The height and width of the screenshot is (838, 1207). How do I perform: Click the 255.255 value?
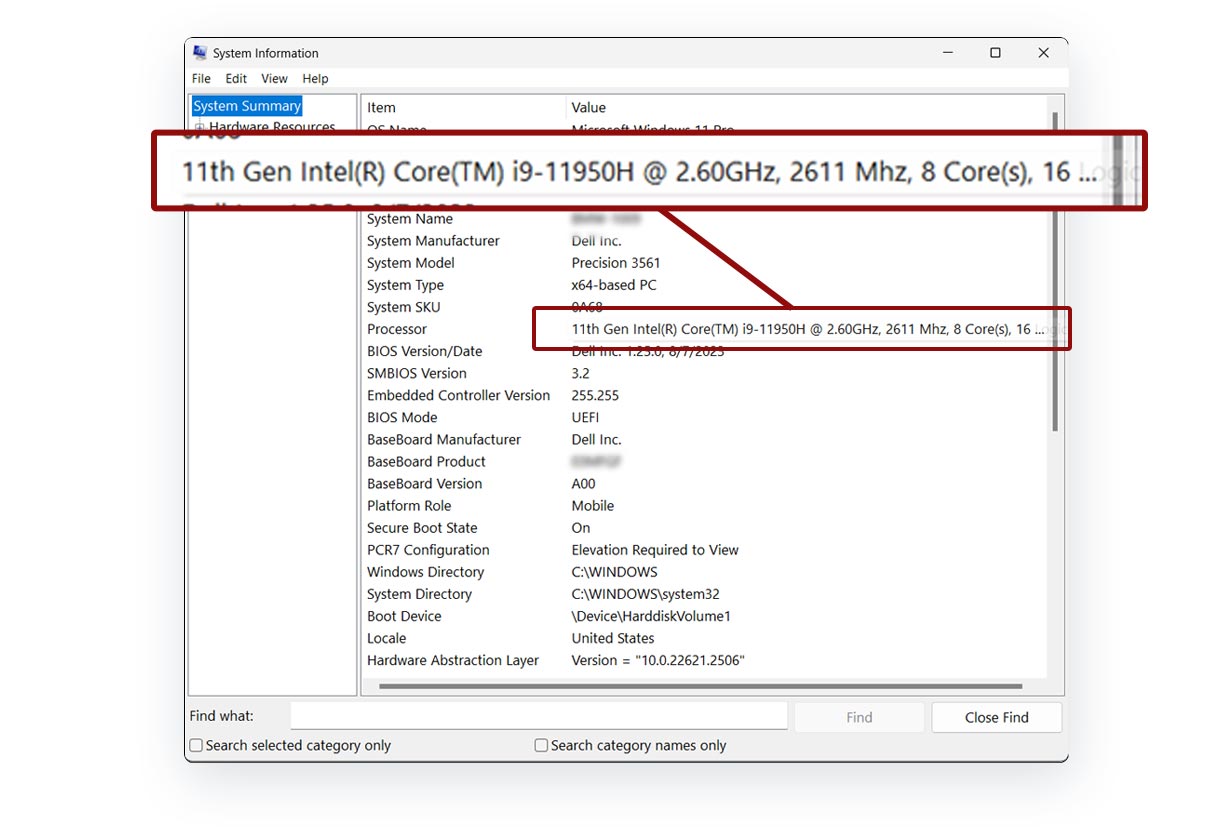[x=595, y=395]
